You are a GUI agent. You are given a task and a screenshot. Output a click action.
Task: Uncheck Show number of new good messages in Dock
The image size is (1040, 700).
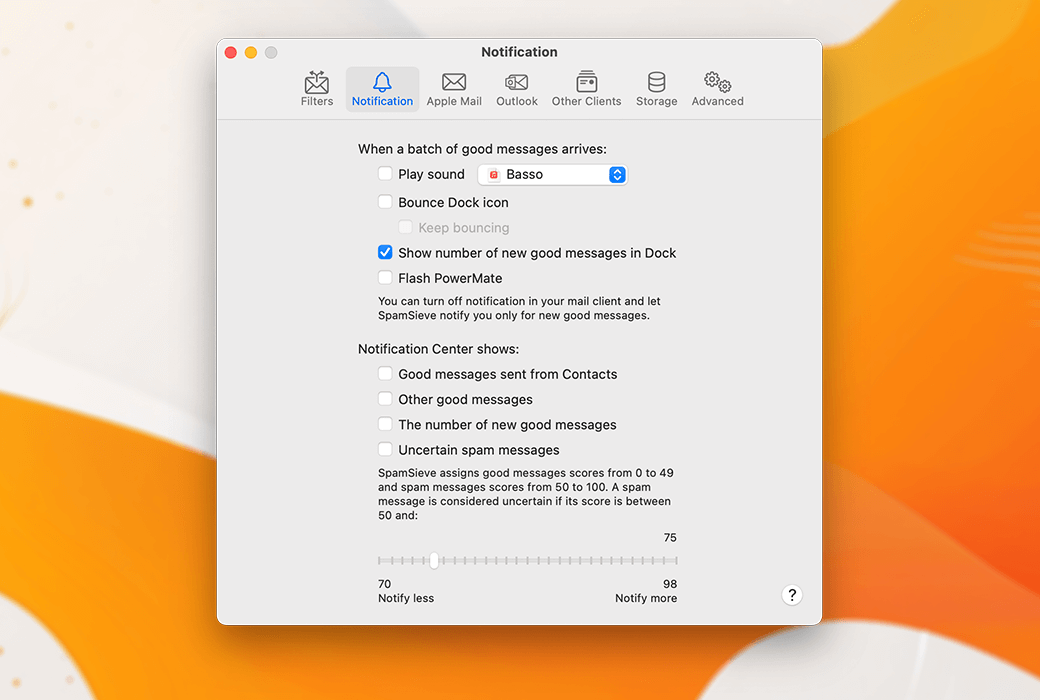pos(385,252)
